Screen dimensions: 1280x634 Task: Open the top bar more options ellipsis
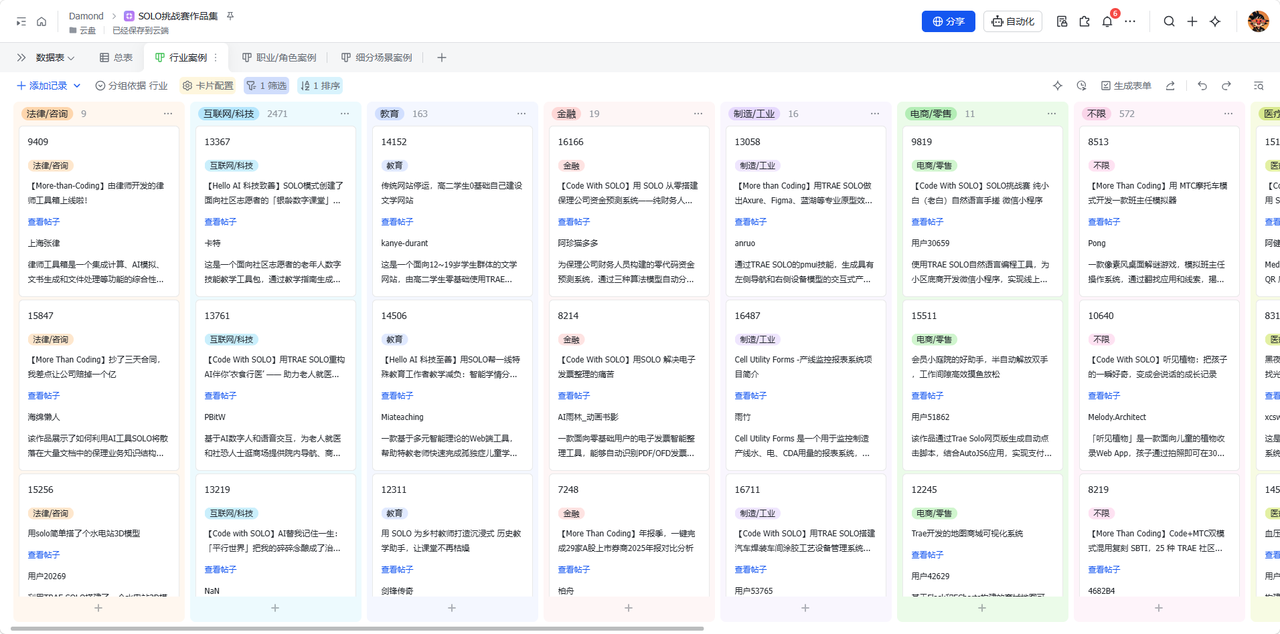point(1131,21)
